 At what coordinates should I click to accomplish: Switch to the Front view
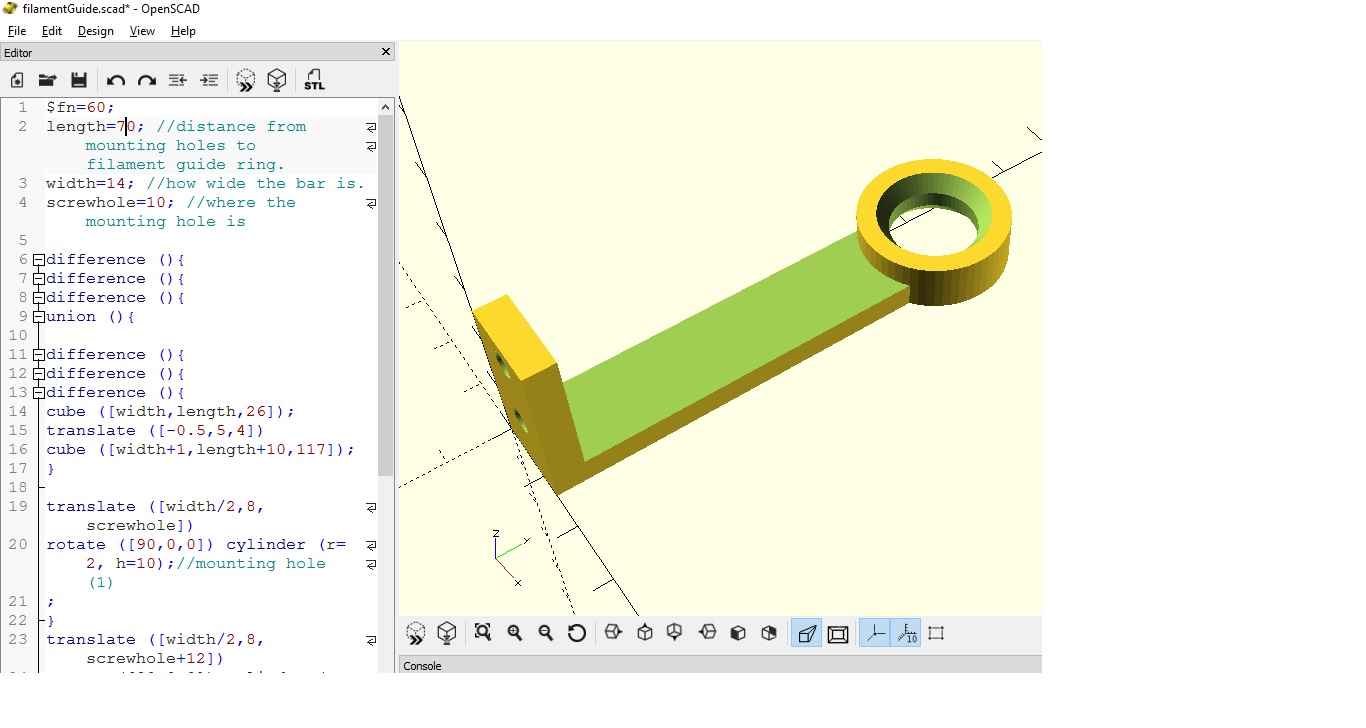coord(738,633)
